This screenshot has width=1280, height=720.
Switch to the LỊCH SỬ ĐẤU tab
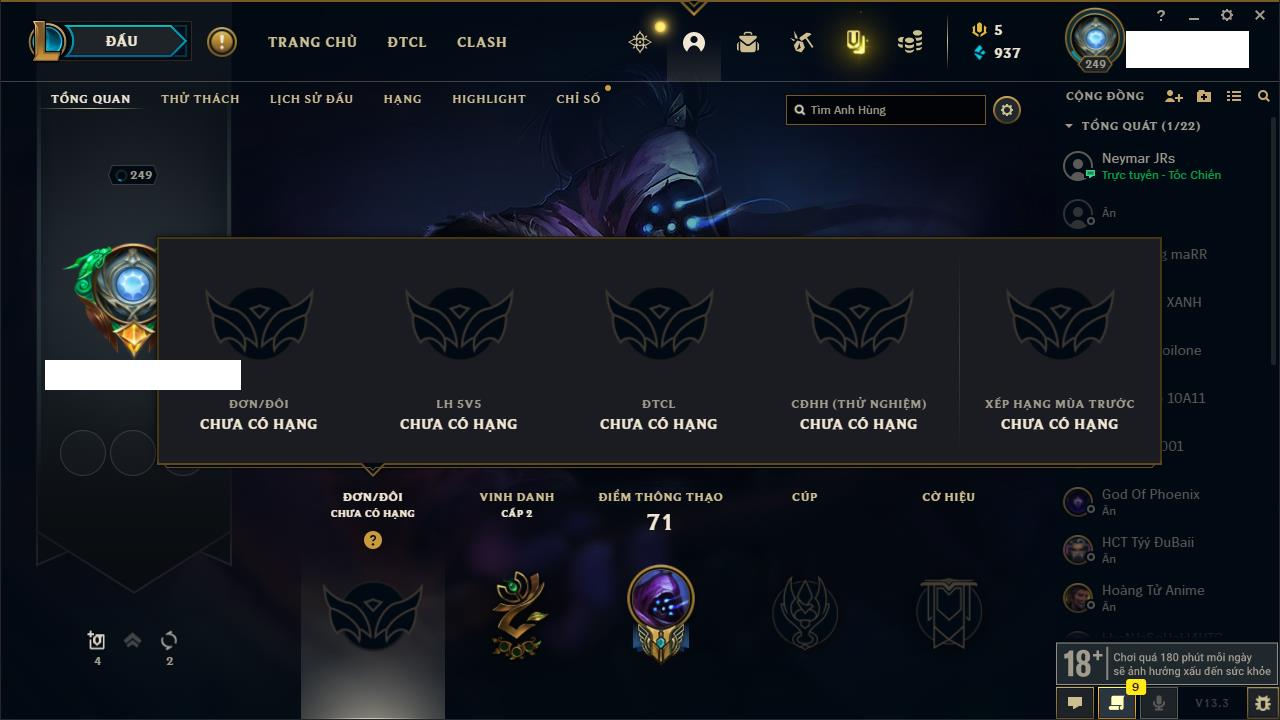(x=311, y=99)
